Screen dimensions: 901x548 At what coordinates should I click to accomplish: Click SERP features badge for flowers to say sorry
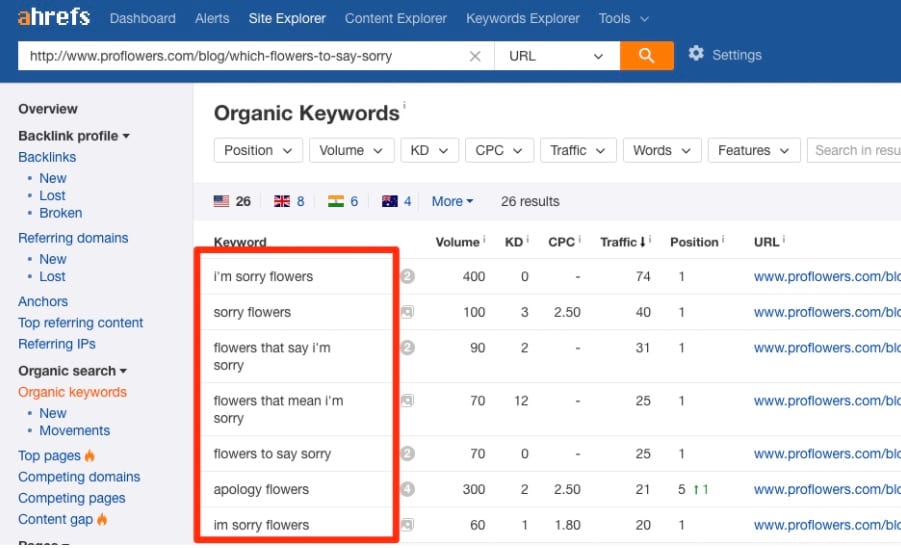(407, 453)
